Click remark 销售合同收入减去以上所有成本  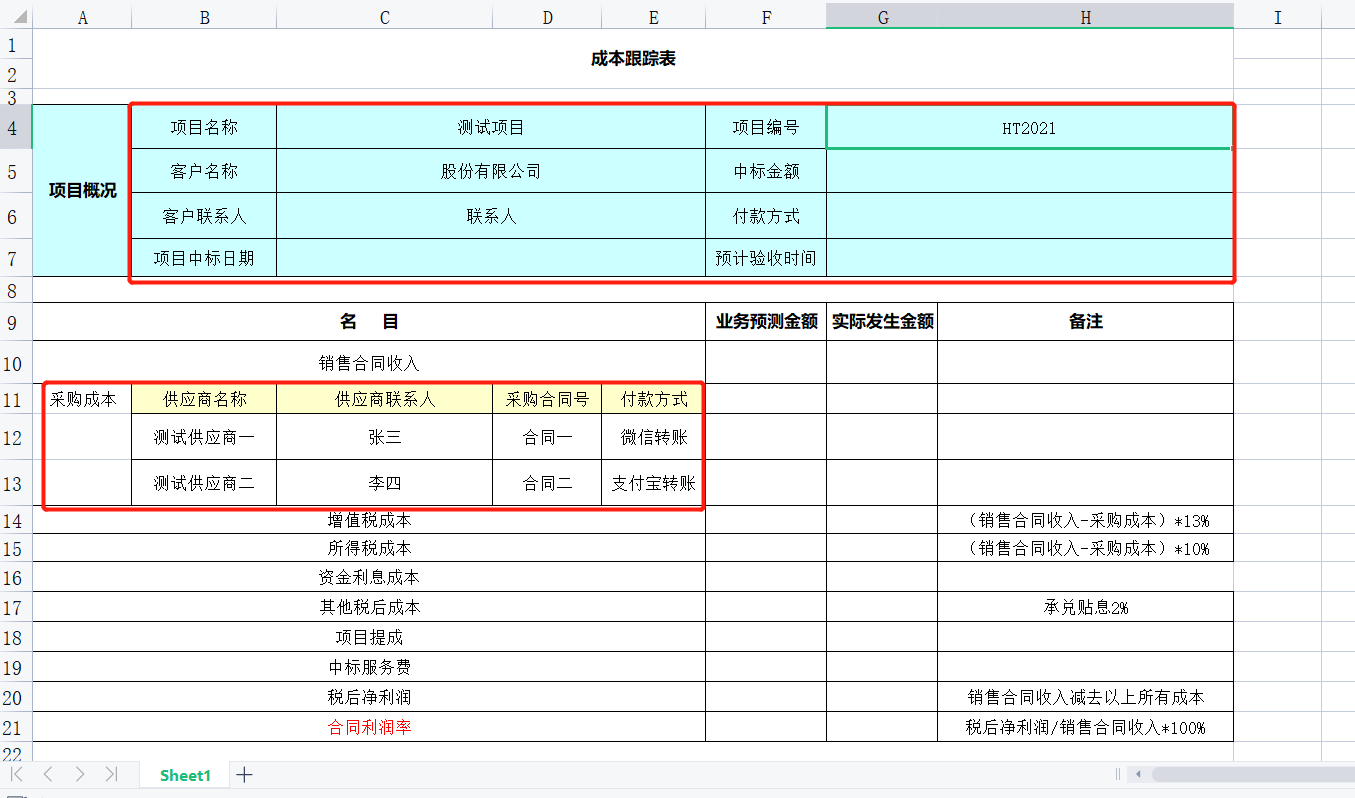pyautogui.click(x=1086, y=697)
